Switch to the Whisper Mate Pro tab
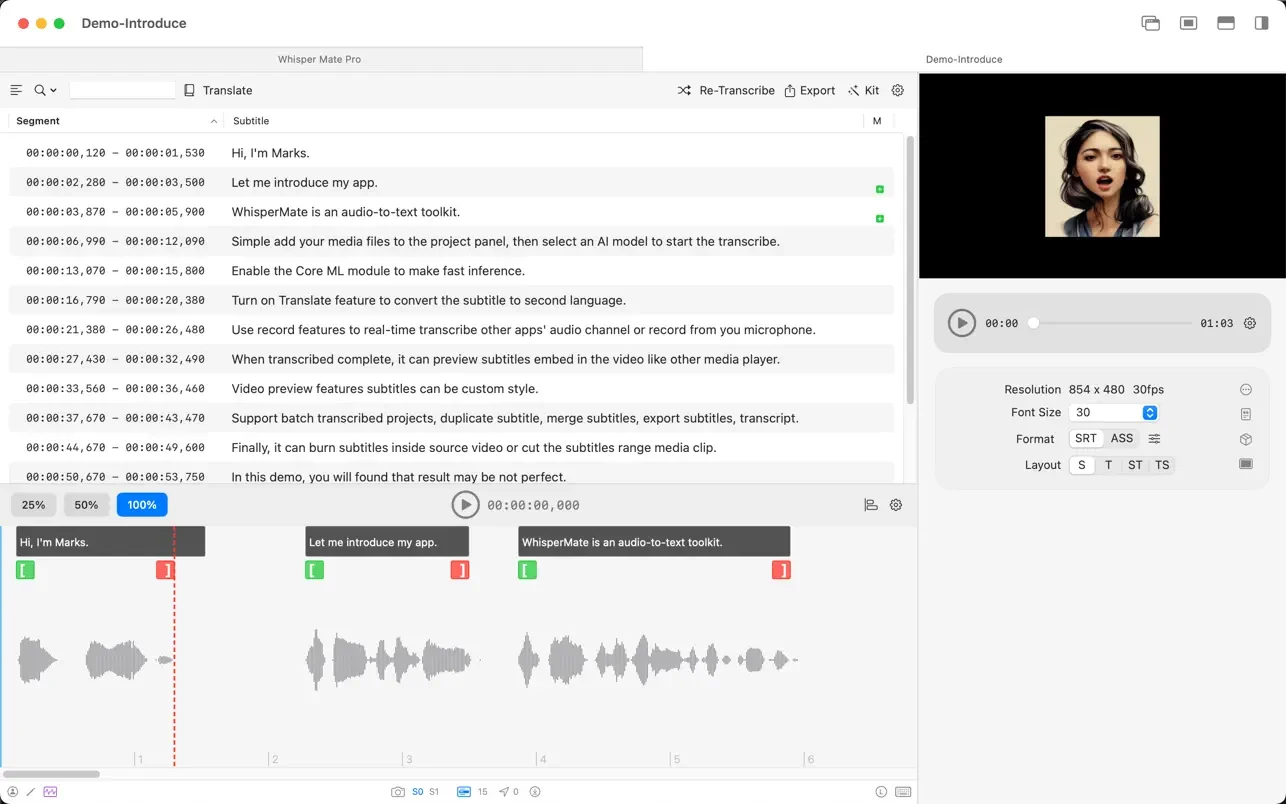The height and width of the screenshot is (804, 1286). (320, 59)
